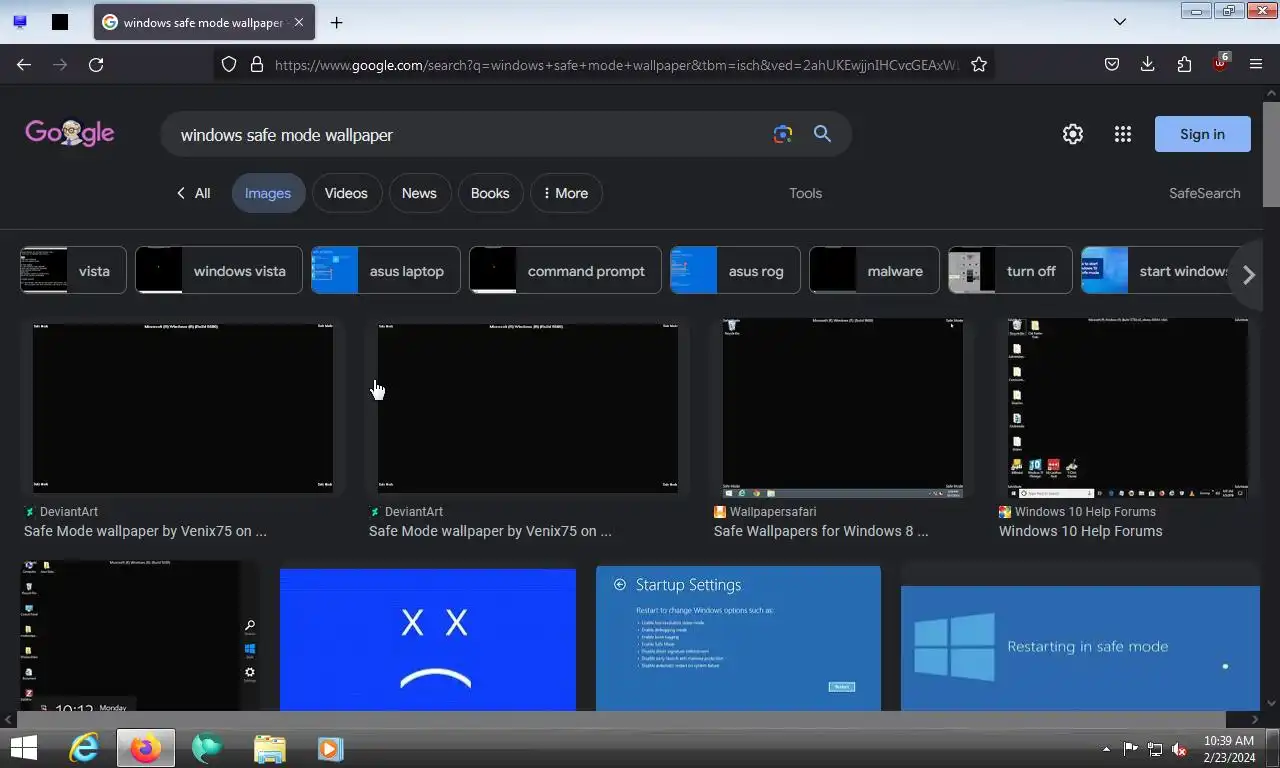Open Firefox downloads panel
Screen dimensions: 1280x768
point(1148,64)
